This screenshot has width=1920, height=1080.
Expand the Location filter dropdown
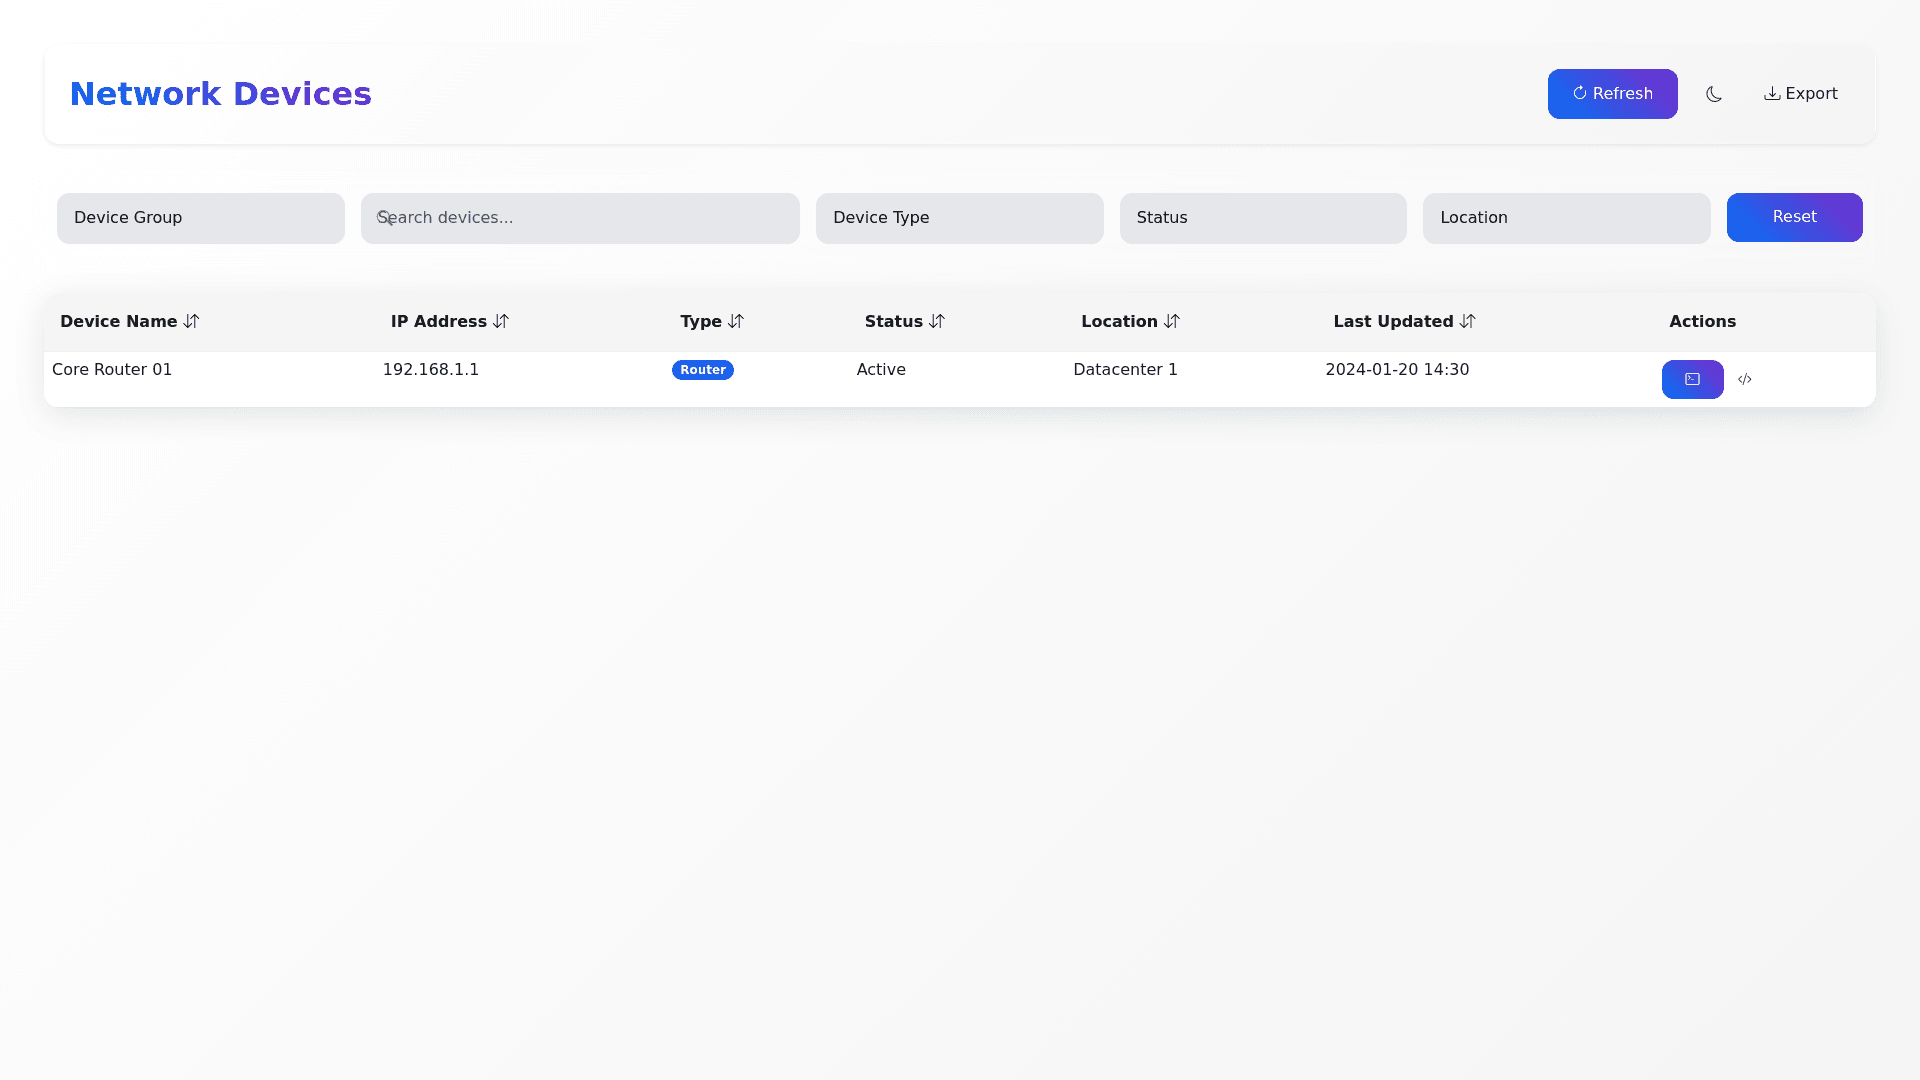[1566, 218]
